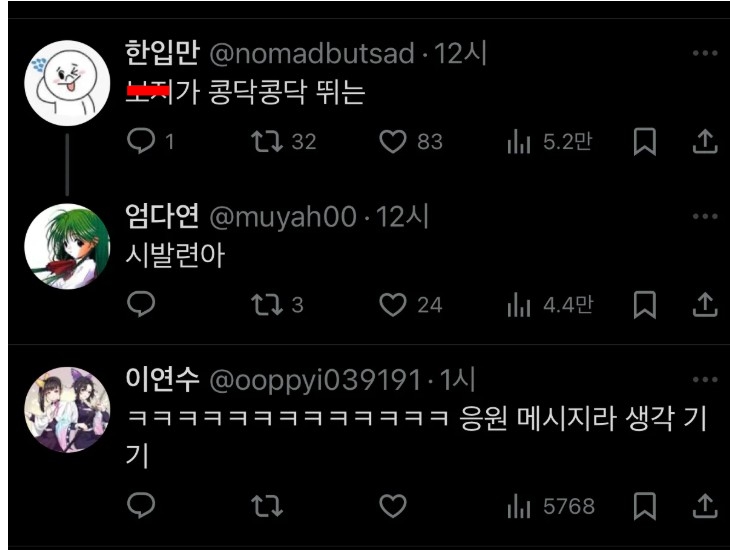730x551 pixels.
Task: Retweet the @nomadbutsad post with 32 retweets
Action: pos(267,141)
